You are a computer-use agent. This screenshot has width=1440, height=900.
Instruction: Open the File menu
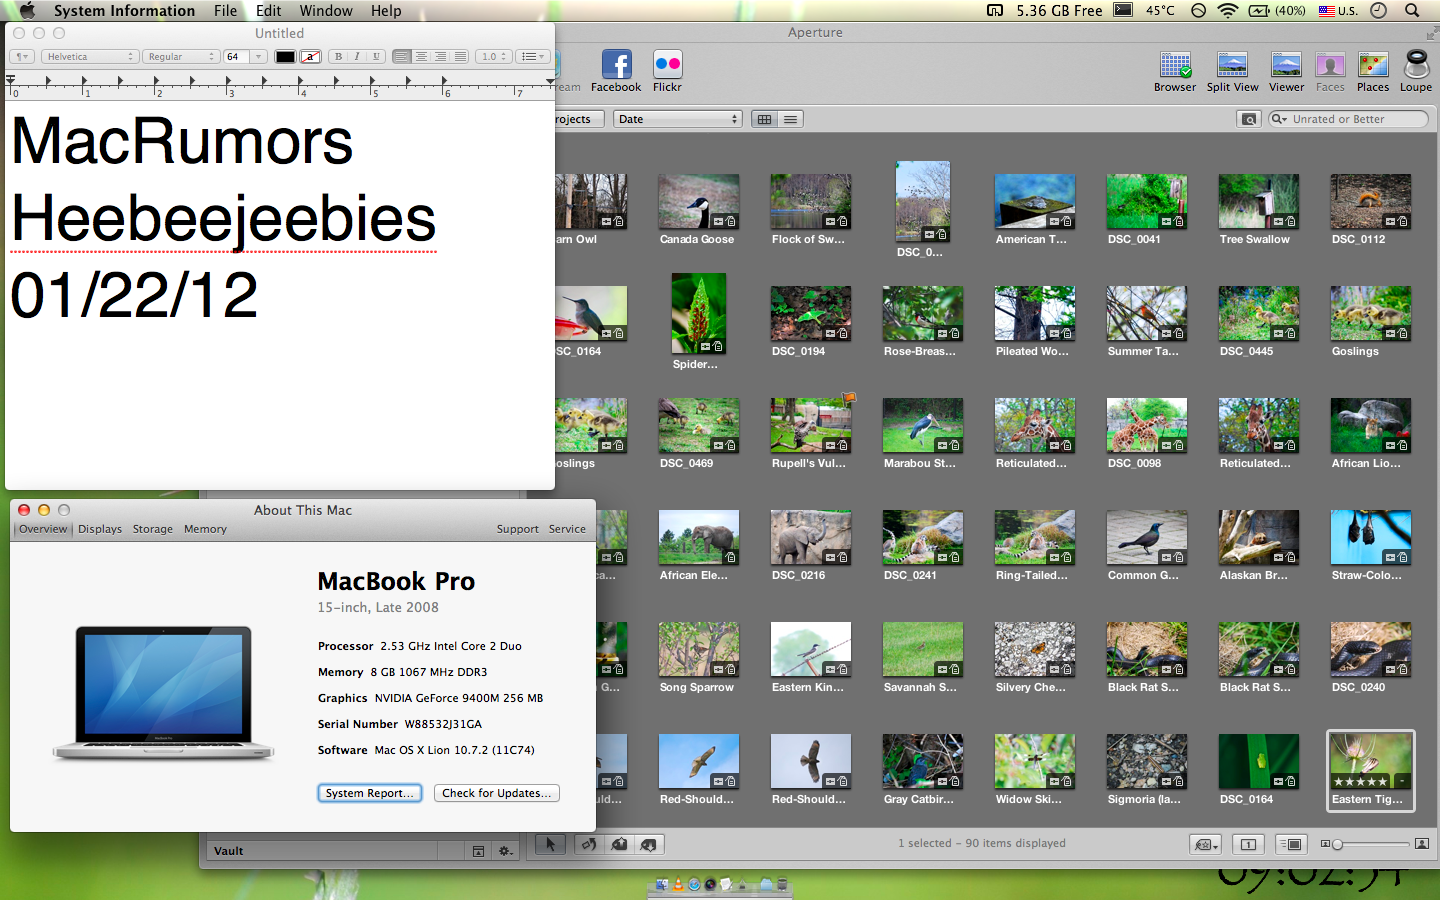click(x=226, y=11)
